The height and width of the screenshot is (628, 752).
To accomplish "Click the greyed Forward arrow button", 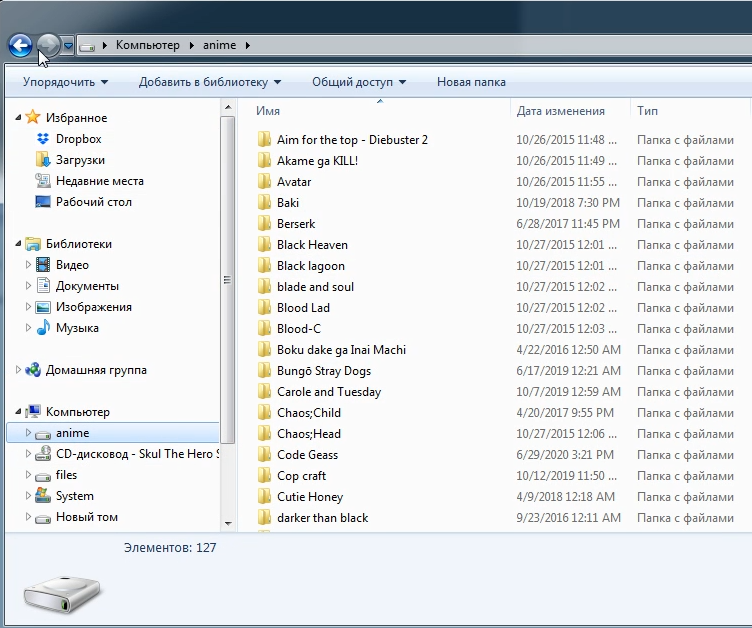I will (48, 46).
